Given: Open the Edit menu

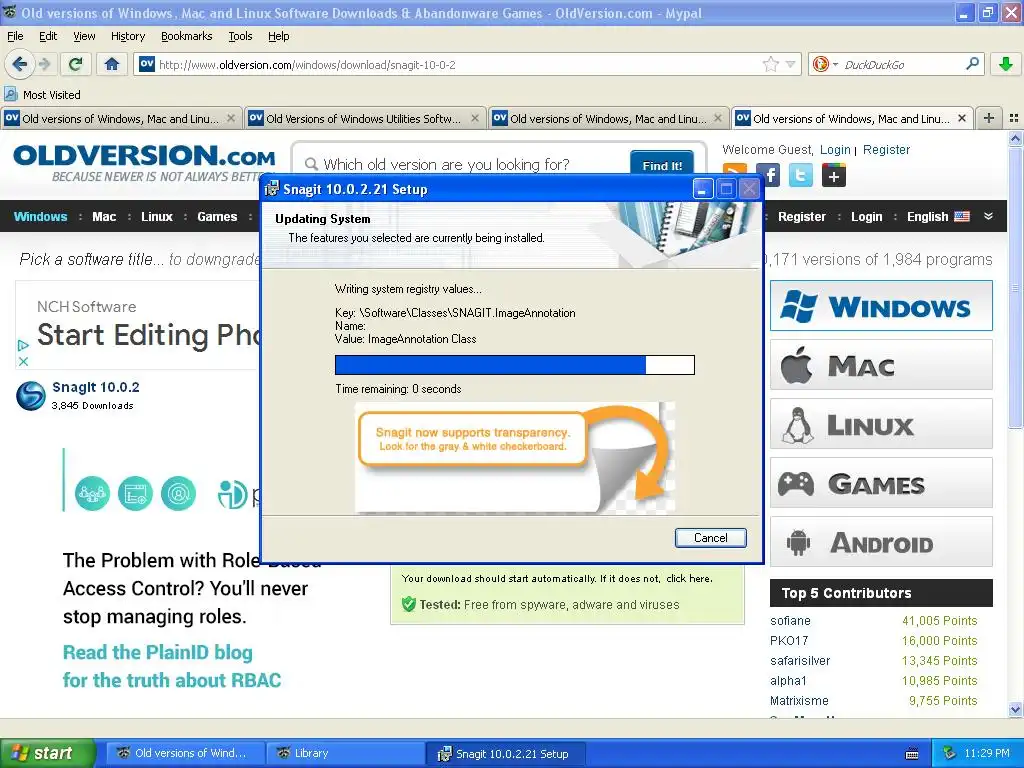Looking at the screenshot, I should tap(48, 36).
